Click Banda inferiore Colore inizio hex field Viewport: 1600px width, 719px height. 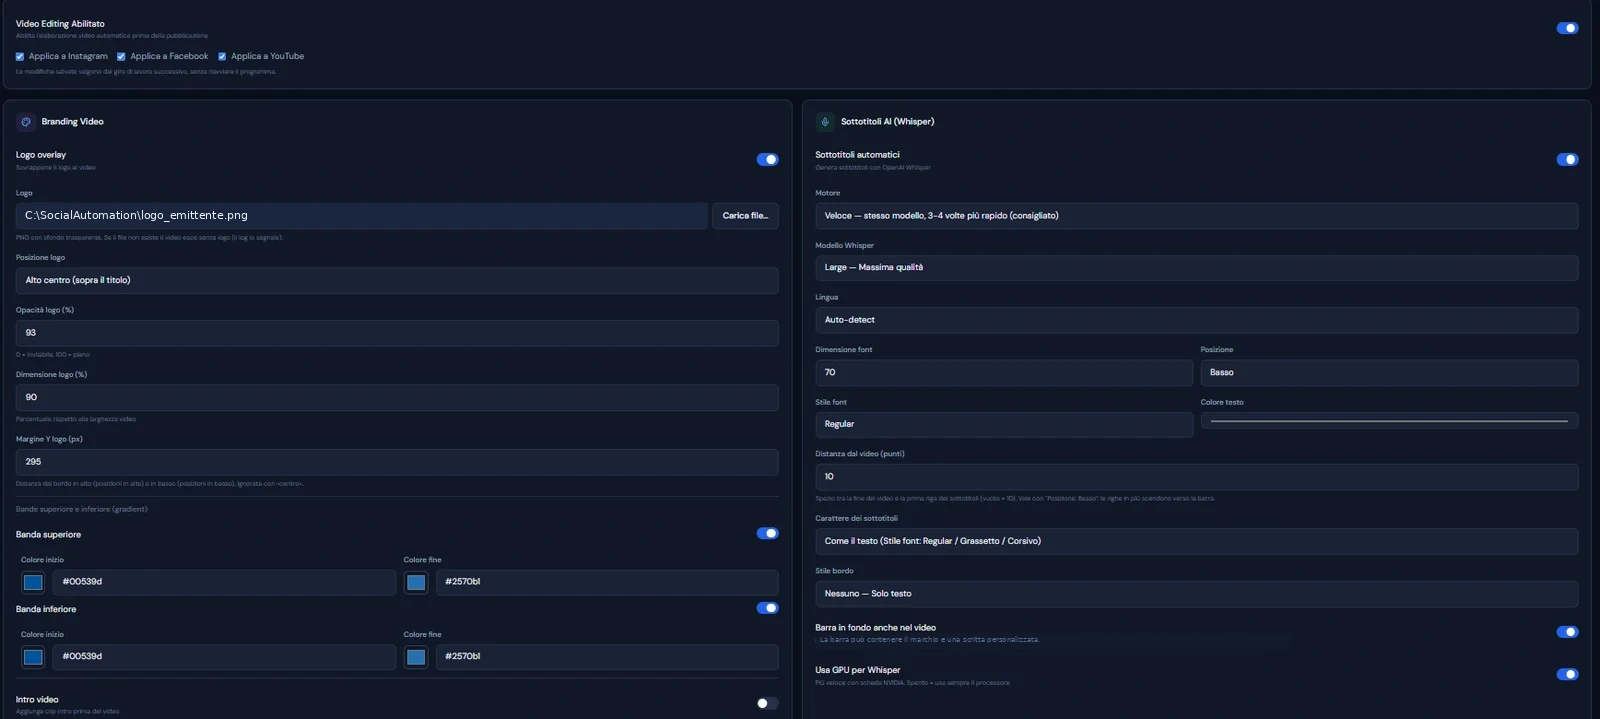224,657
